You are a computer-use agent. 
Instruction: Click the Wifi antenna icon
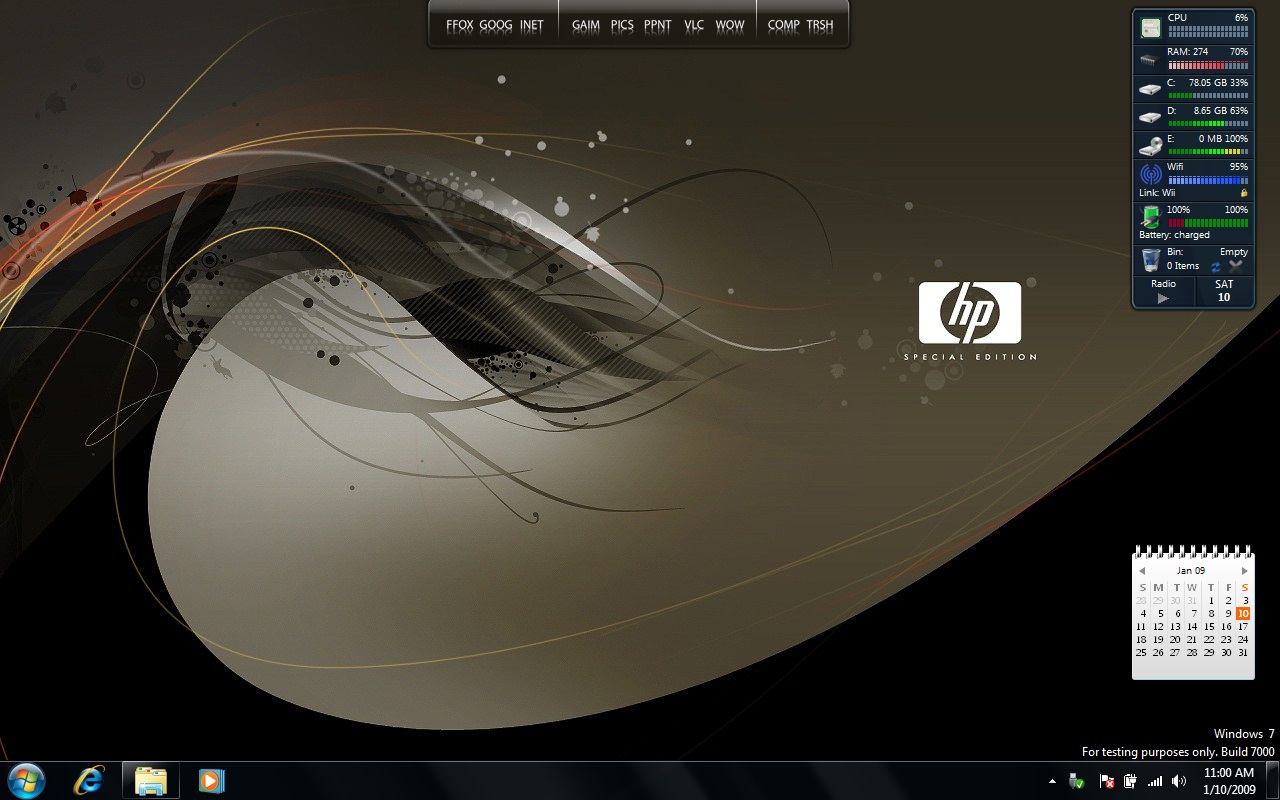[x=1151, y=175]
